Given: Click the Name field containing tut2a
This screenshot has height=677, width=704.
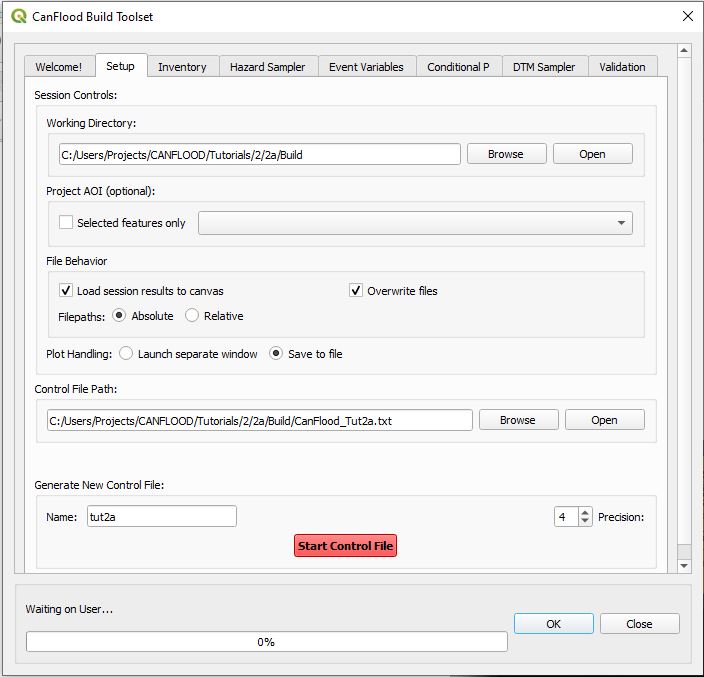Looking at the screenshot, I should (x=162, y=516).
